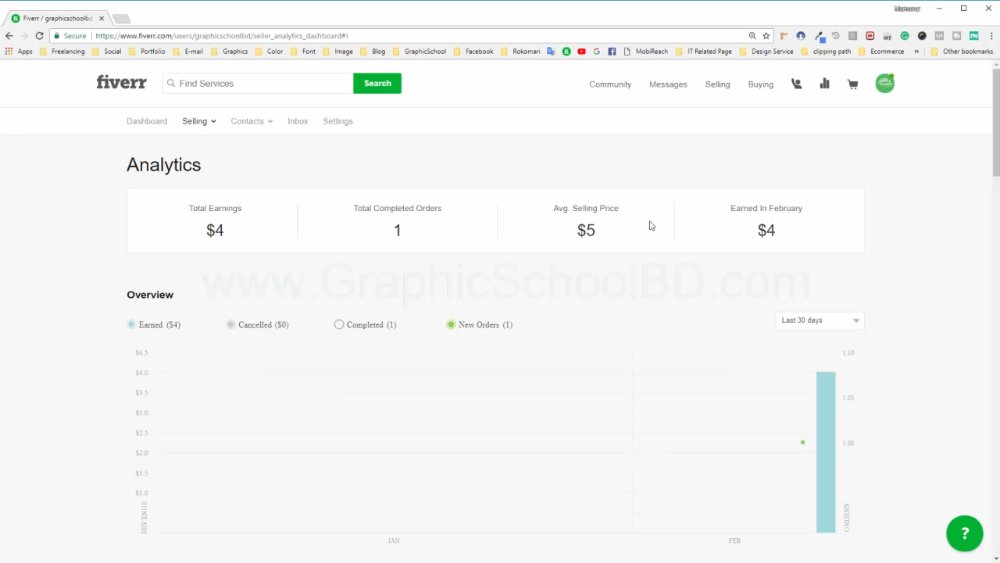1000x563 pixels.
Task: Click the secure padlock icon
Action: pos(57,36)
